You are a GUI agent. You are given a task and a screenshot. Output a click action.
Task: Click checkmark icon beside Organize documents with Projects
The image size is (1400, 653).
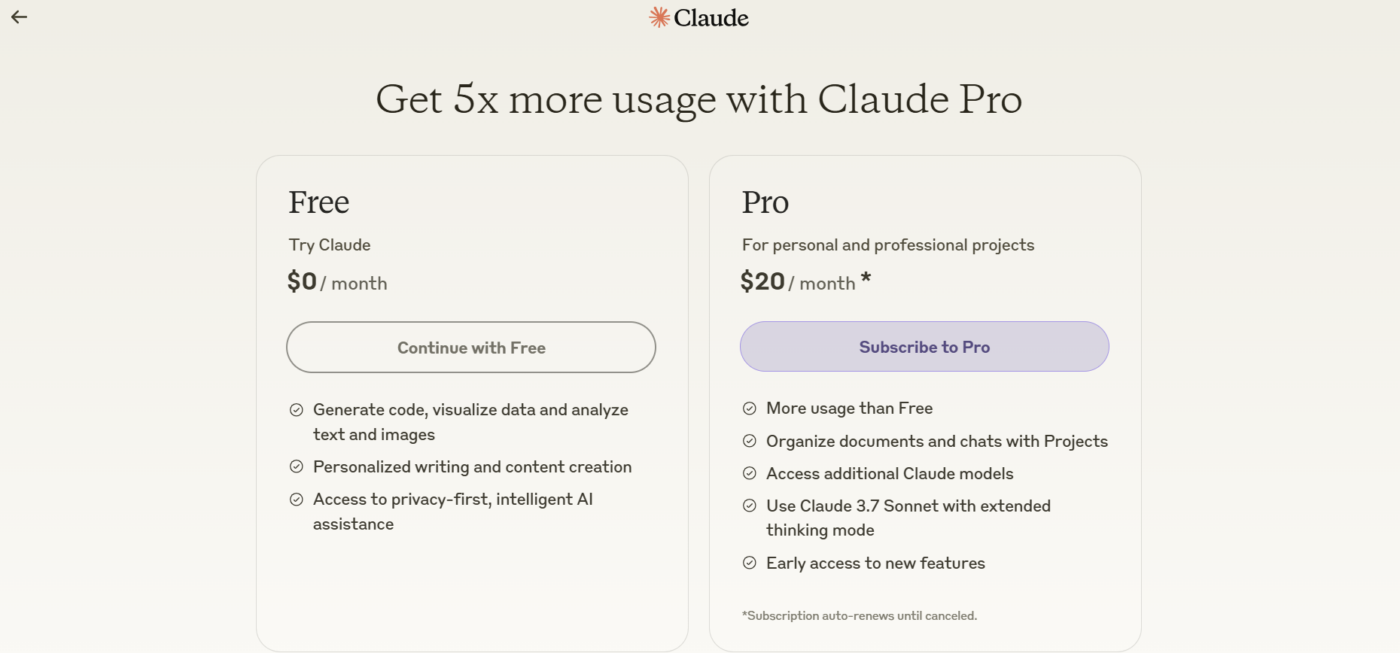(x=749, y=441)
